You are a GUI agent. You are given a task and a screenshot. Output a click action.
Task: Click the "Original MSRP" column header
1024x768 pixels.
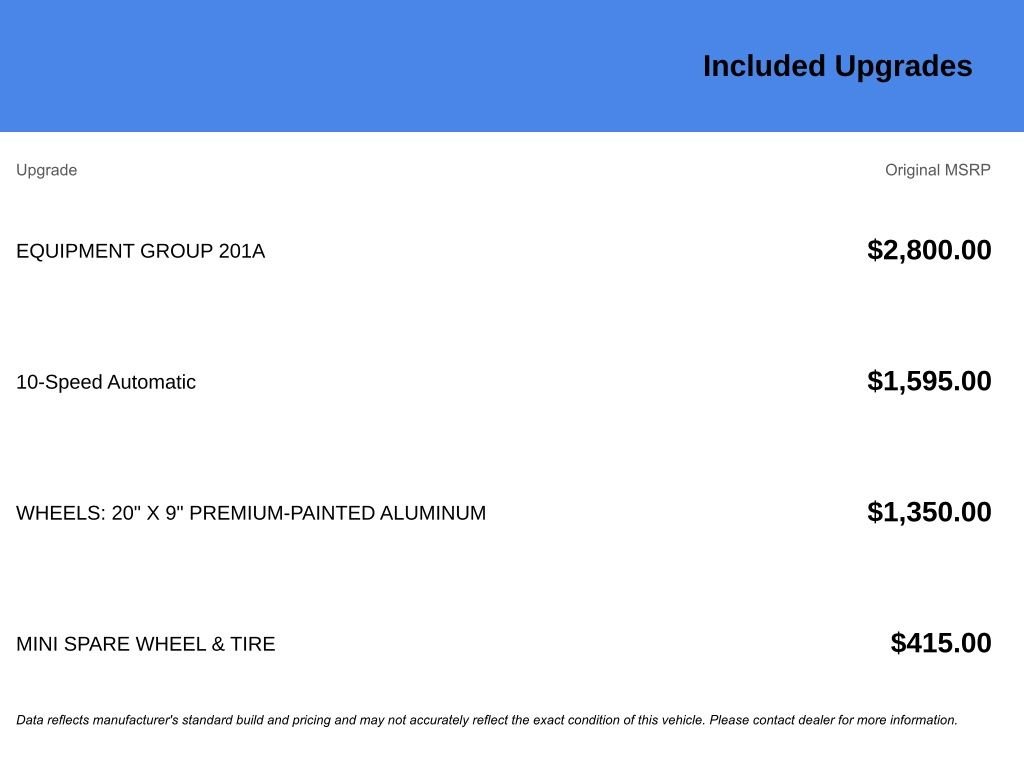tap(937, 170)
